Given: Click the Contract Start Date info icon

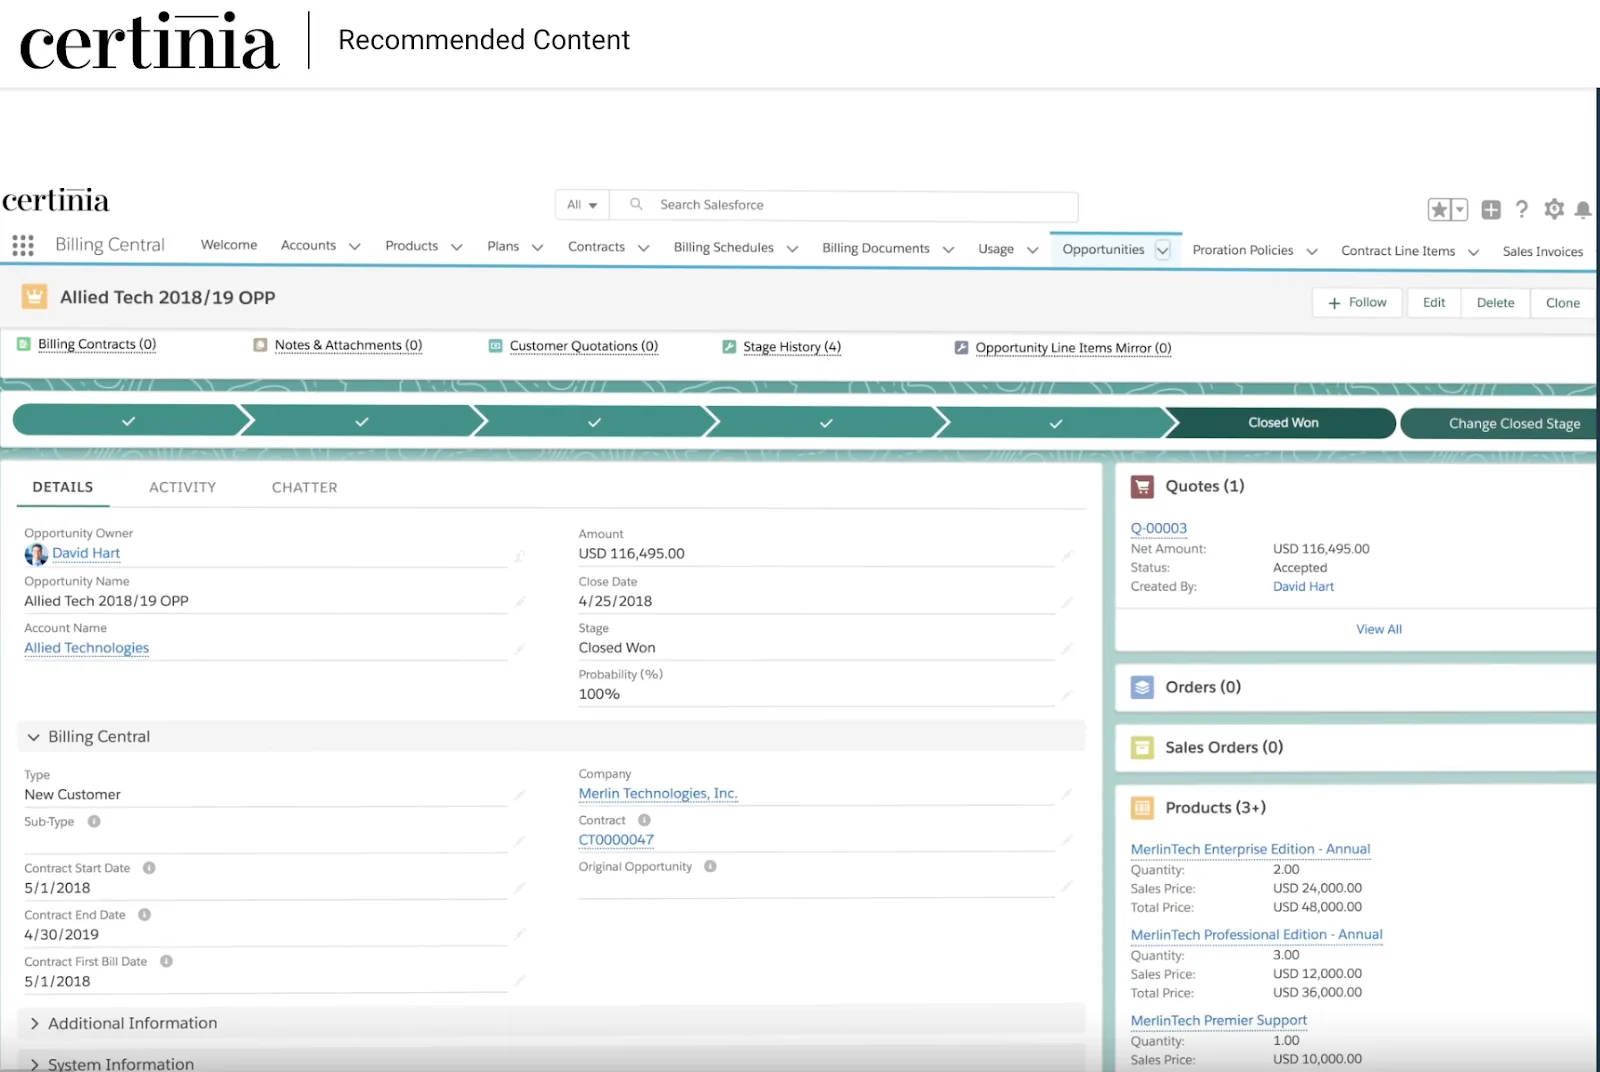Looking at the screenshot, I should [149, 868].
